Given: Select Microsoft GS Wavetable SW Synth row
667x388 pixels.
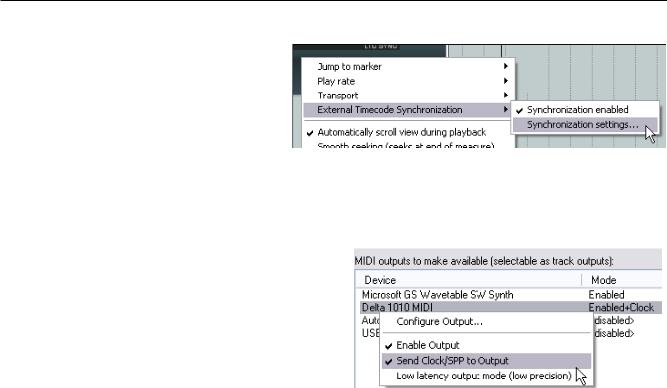Looking at the screenshot, I should click(510, 295).
